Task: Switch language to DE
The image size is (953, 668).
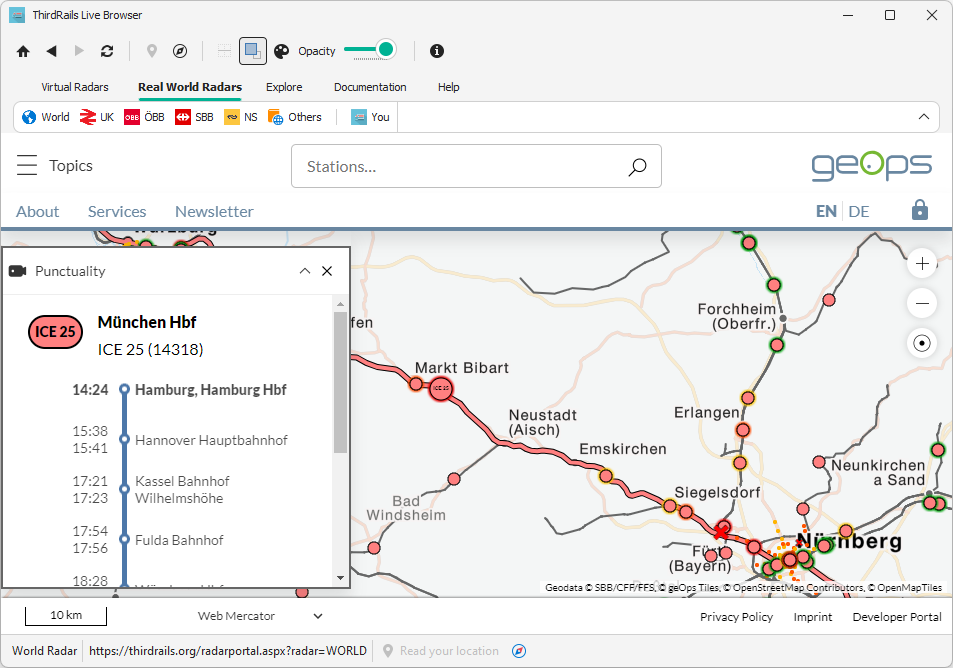Action: click(x=859, y=212)
